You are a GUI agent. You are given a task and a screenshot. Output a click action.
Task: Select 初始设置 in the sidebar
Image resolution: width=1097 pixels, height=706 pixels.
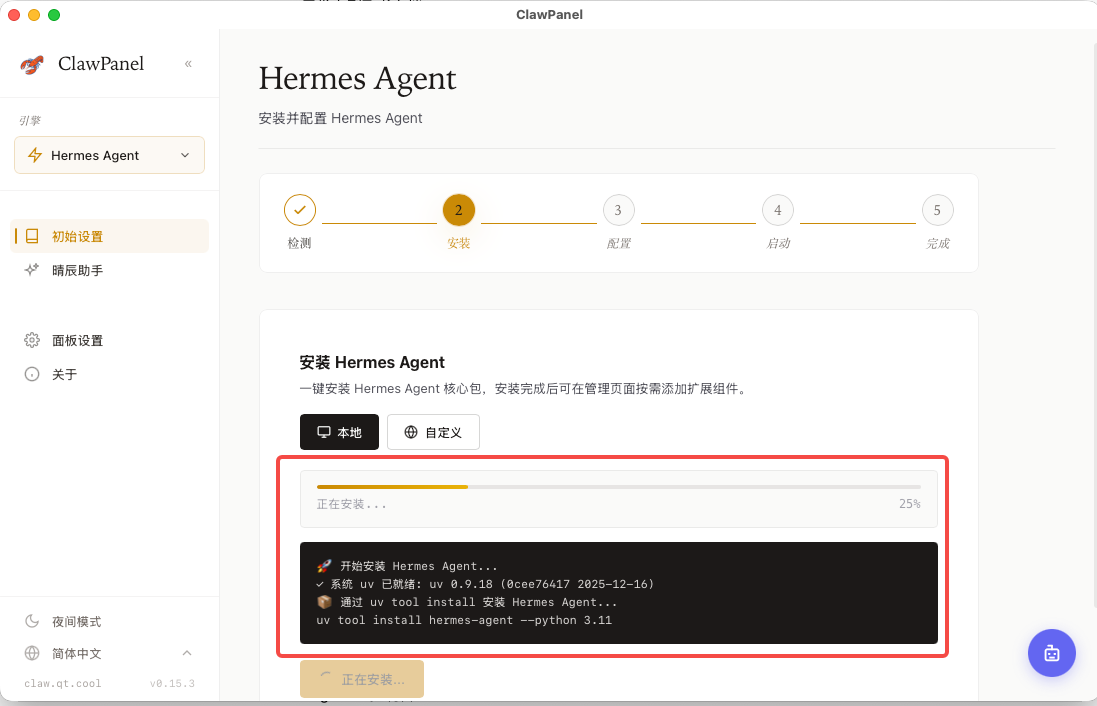click(110, 236)
